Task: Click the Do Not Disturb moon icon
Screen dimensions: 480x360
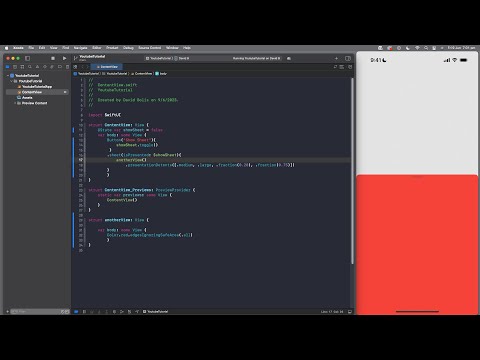Action: (x=408, y=48)
